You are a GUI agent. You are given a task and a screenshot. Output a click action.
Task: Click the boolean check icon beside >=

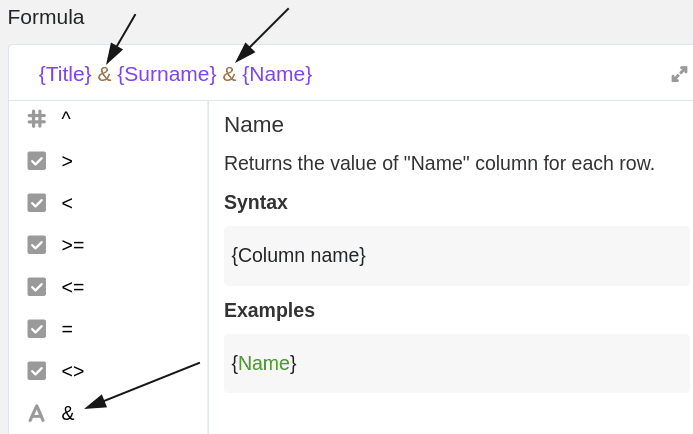(x=37, y=245)
